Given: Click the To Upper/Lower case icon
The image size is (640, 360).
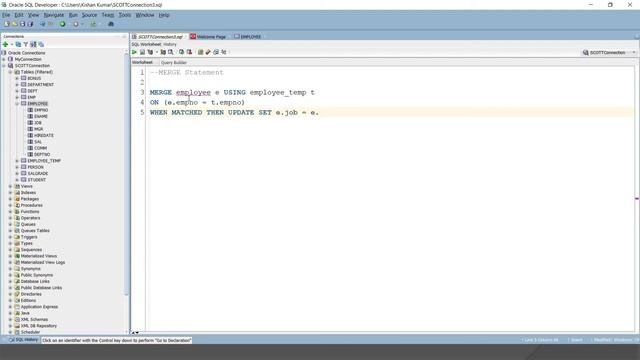Looking at the screenshot, I should 224,52.
